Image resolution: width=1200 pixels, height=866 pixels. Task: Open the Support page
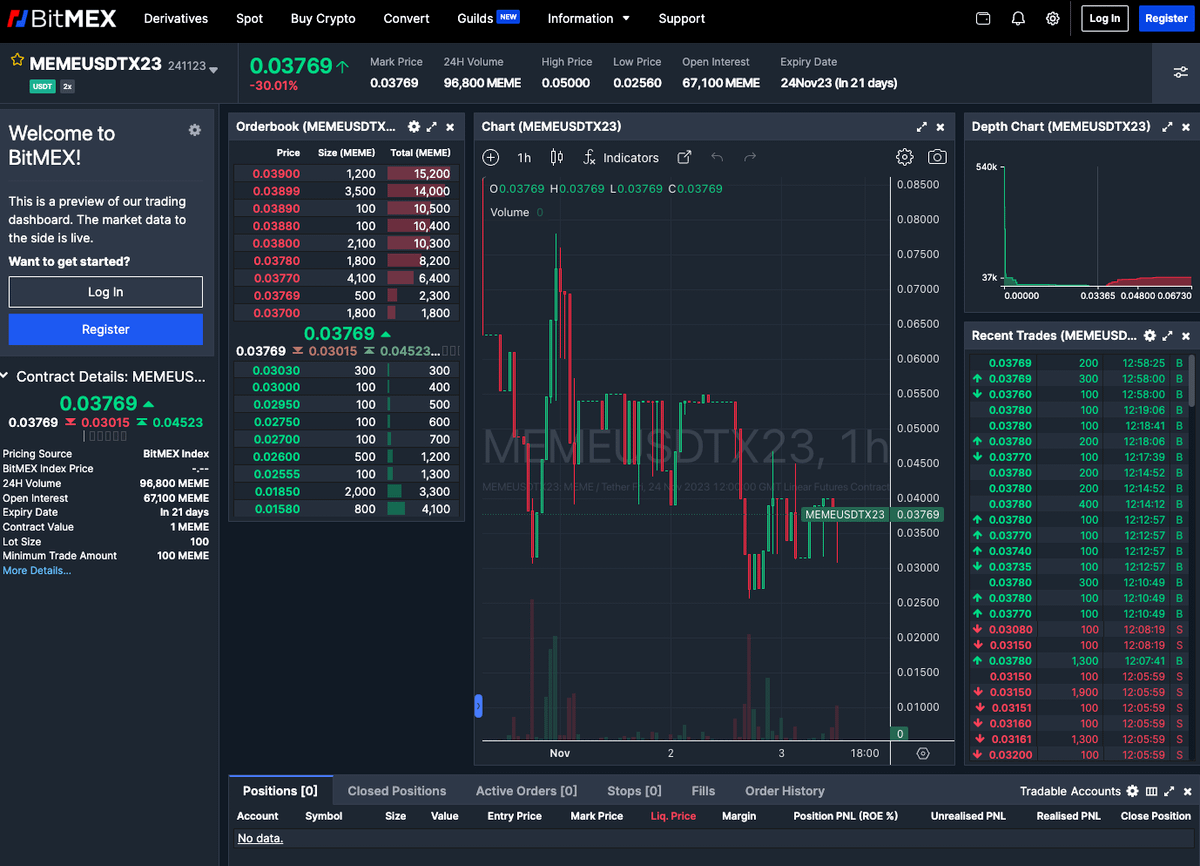click(682, 18)
